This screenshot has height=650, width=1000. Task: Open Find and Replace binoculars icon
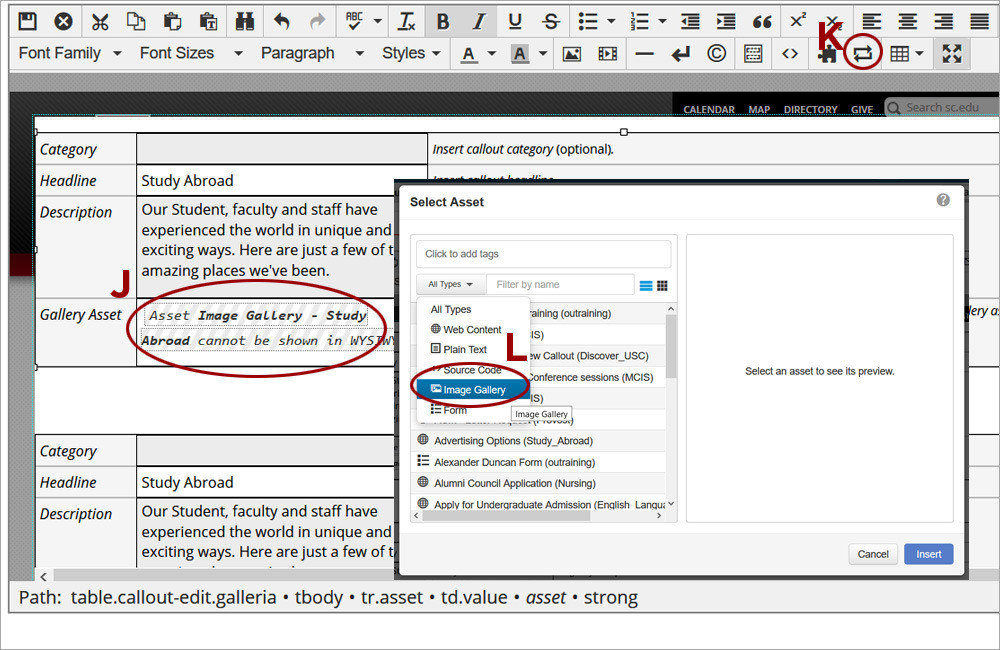[x=245, y=22]
